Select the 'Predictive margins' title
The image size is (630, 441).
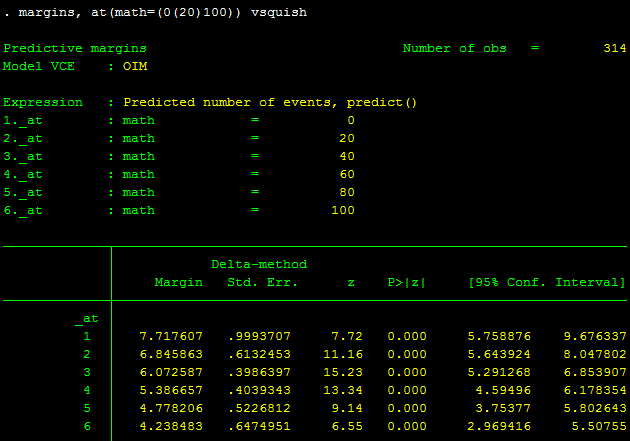pos(75,48)
